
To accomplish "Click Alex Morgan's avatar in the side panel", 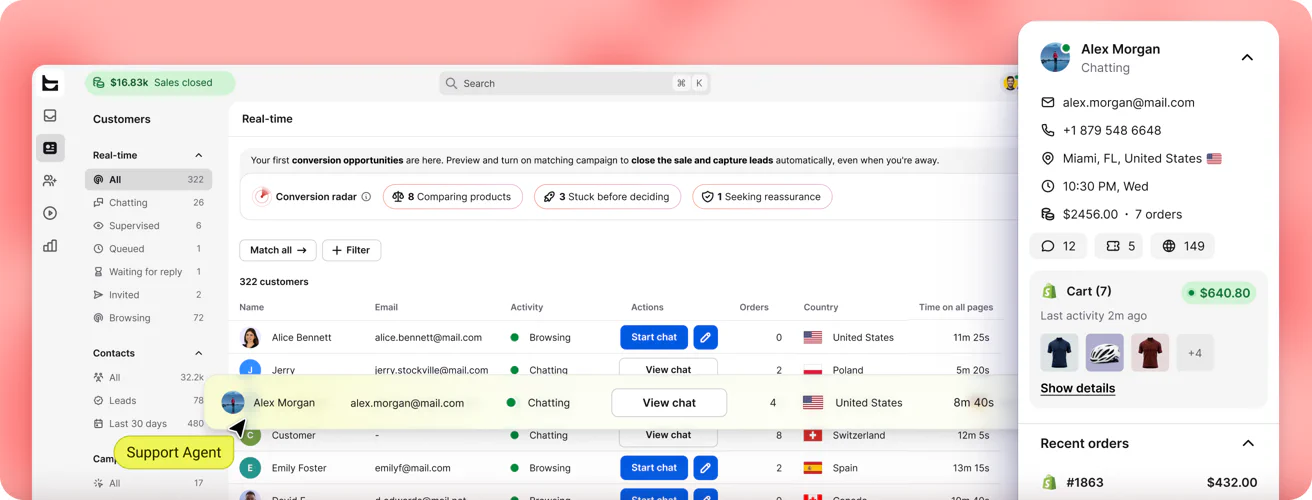I will 1055,57.
